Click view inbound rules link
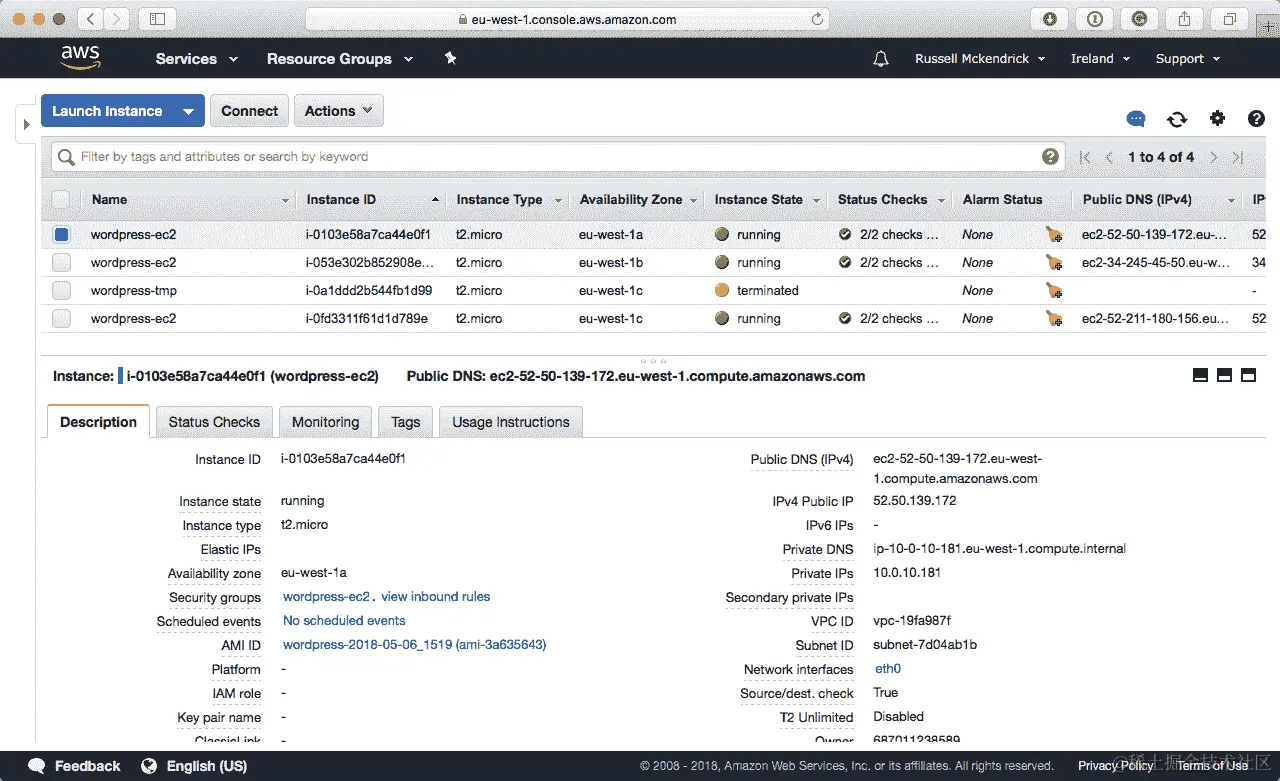 [436, 597]
